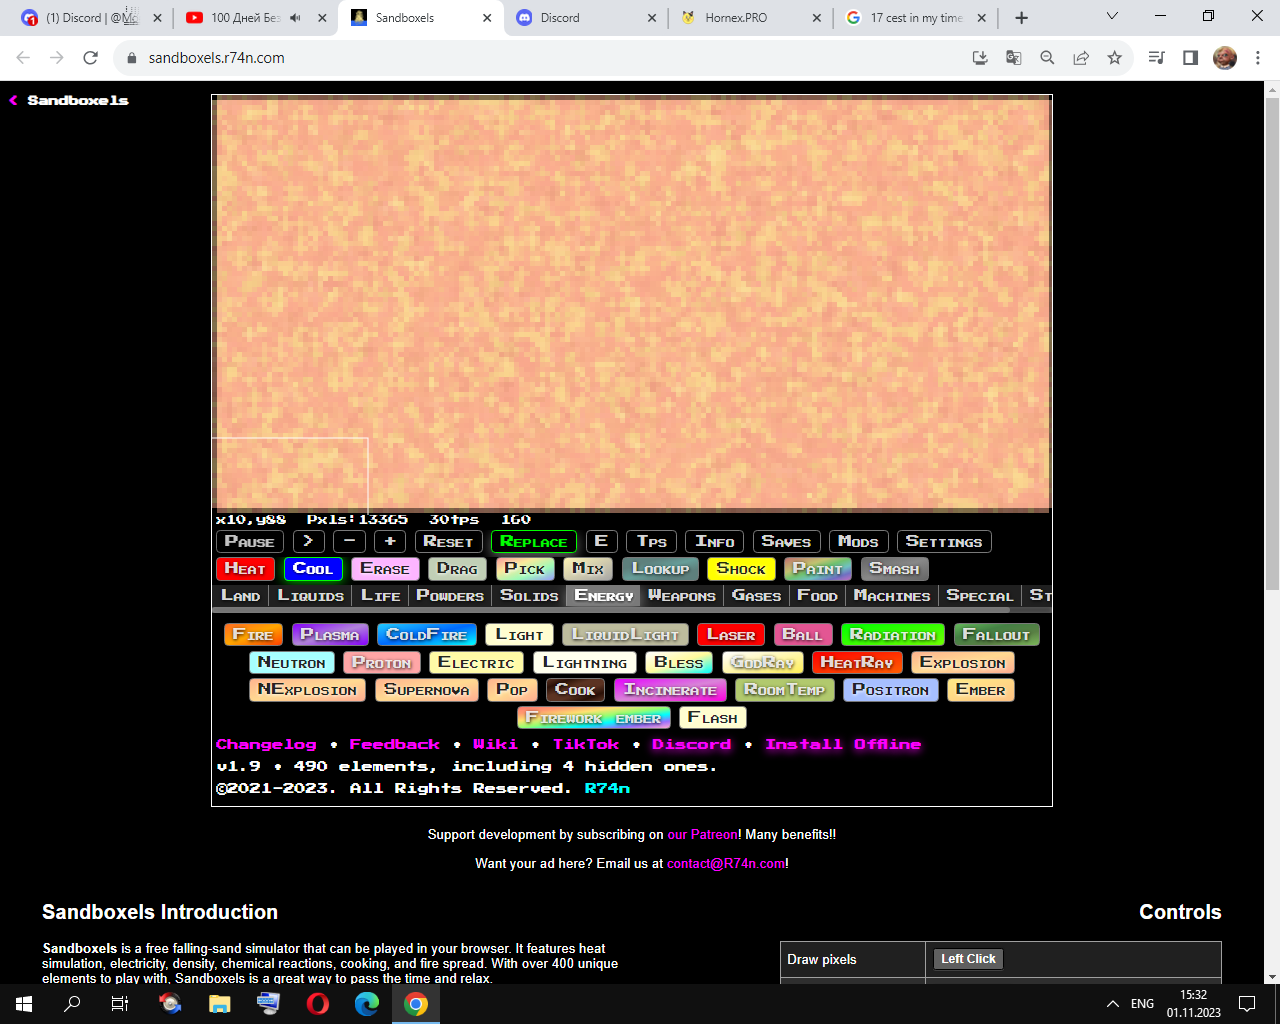Viewport: 1280px width, 1024px height.
Task: Click the Sandboxels back arrow icon
Action: [14, 101]
